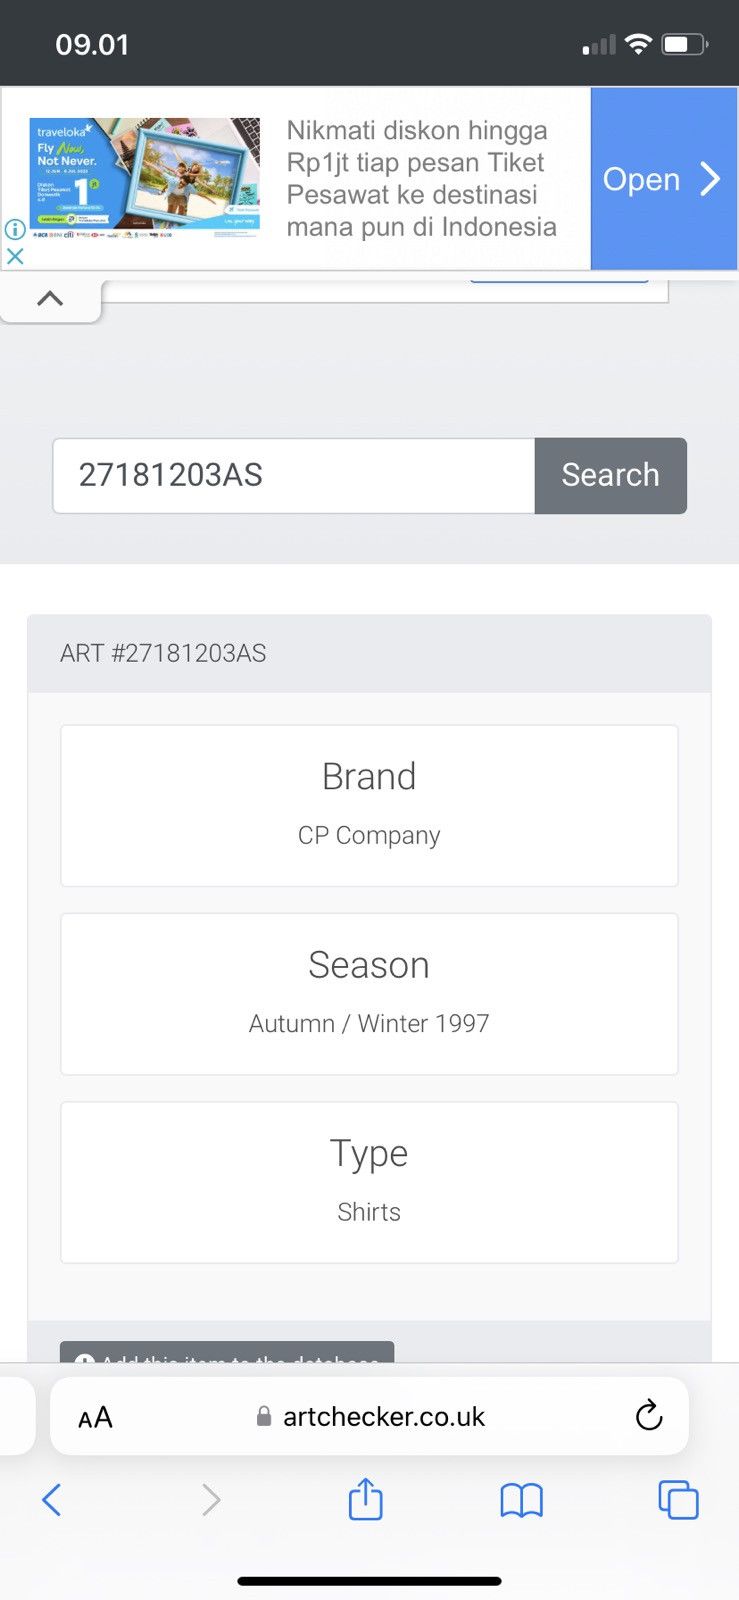Tap the Safari back arrow
The image size is (739, 1600).
coord(52,1500)
